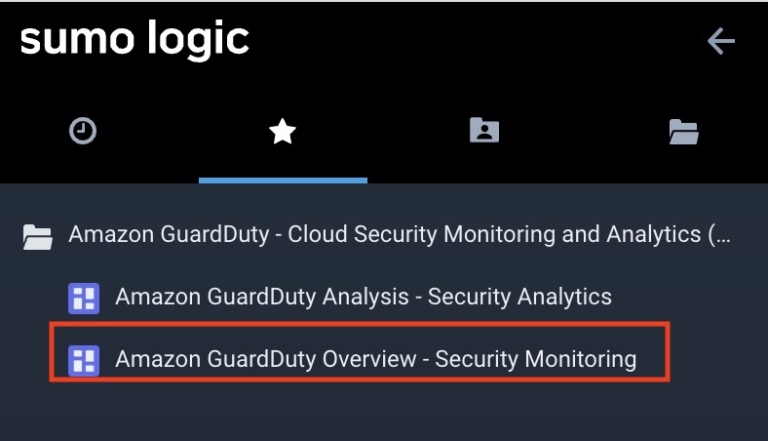Switch to the Library folder tab
This screenshot has width=768, height=441.
point(684,131)
